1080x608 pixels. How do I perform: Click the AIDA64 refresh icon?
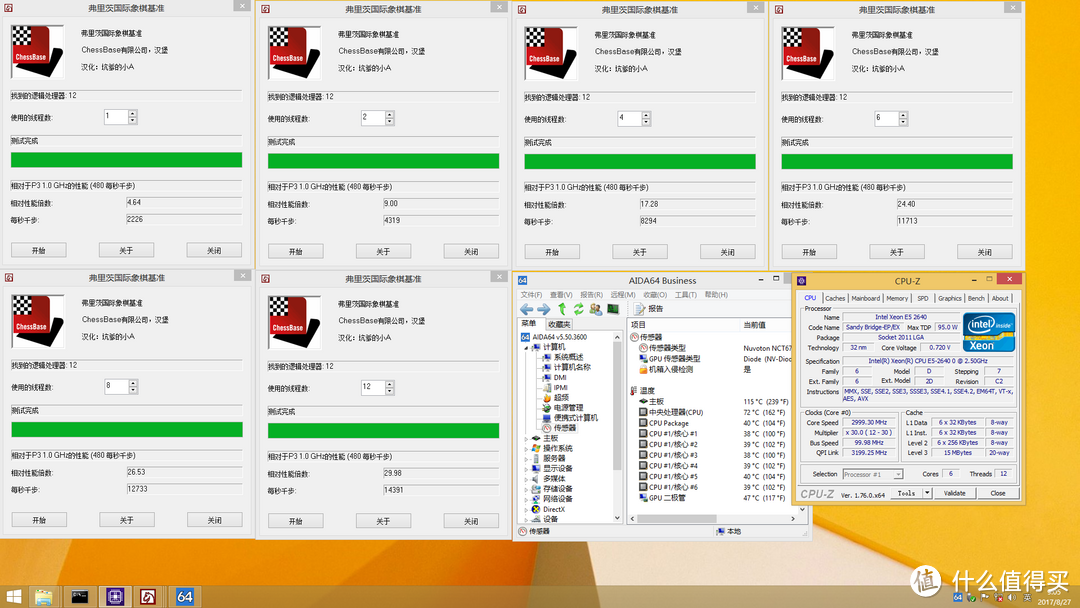pos(579,309)
